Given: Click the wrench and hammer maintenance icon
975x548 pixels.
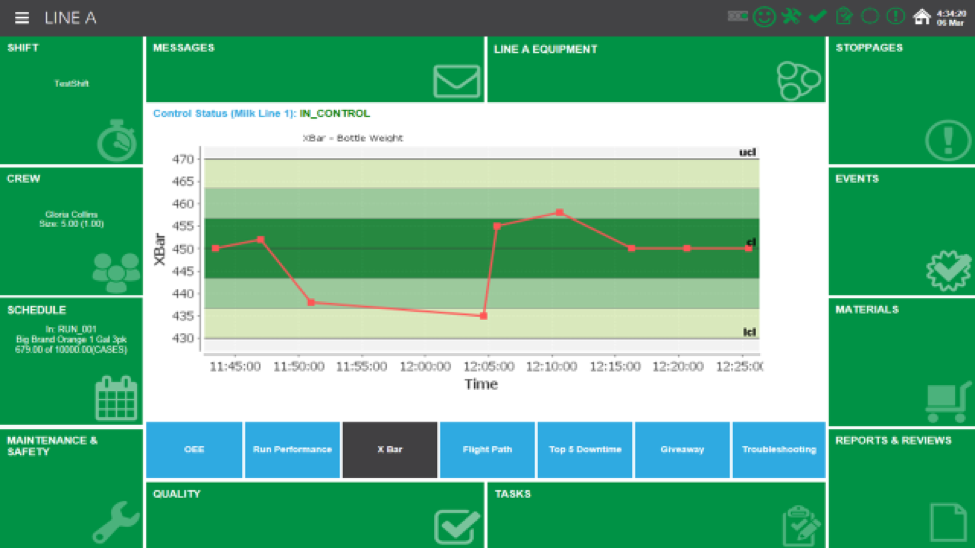Looking at the screenshot, I should coord(792,17).
